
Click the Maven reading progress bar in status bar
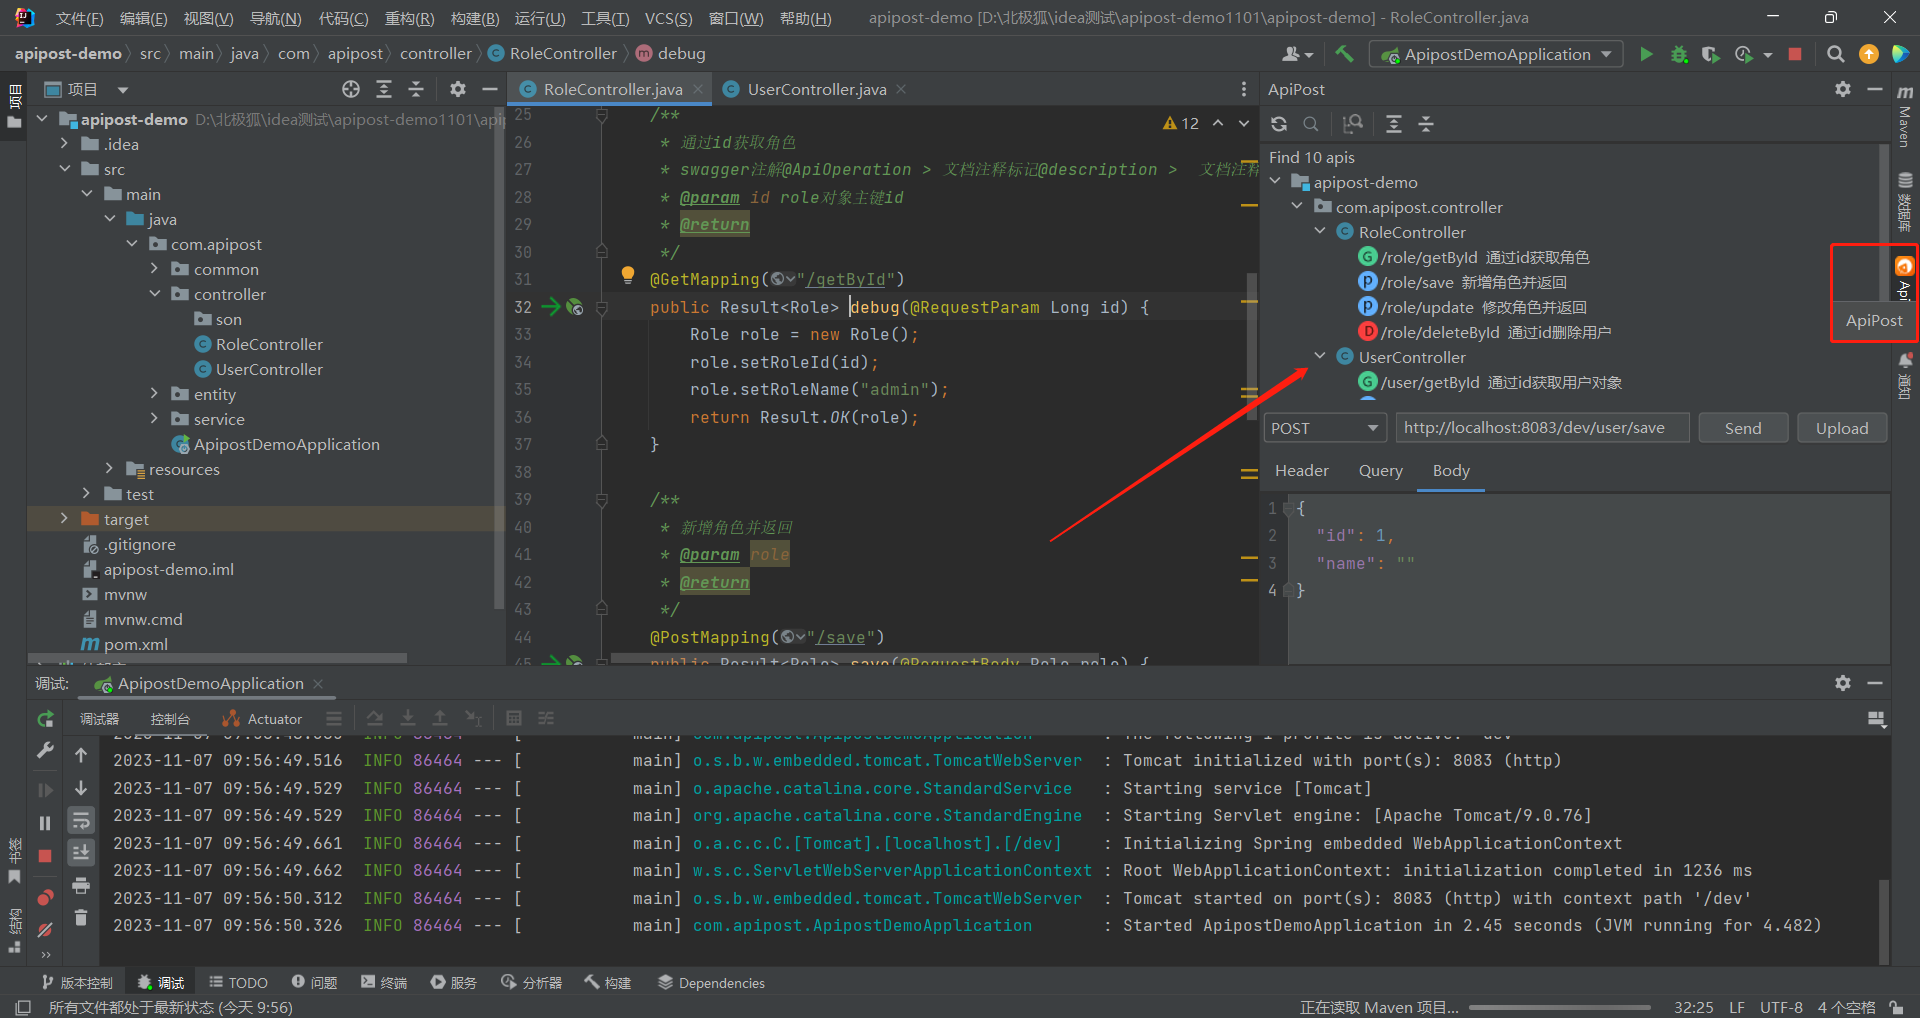tap(1560, 1007)
